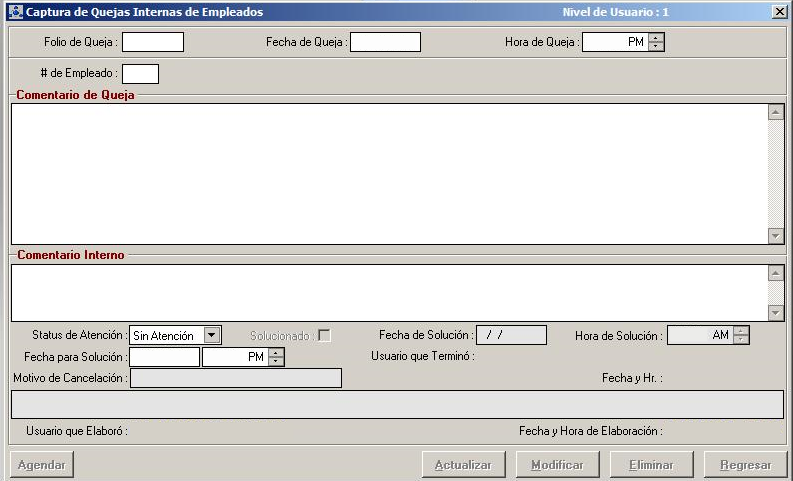Viewport: 793px width, 481px height.
Task: Increase Fecha para Solución time spinner
Action: pos(276,352)
